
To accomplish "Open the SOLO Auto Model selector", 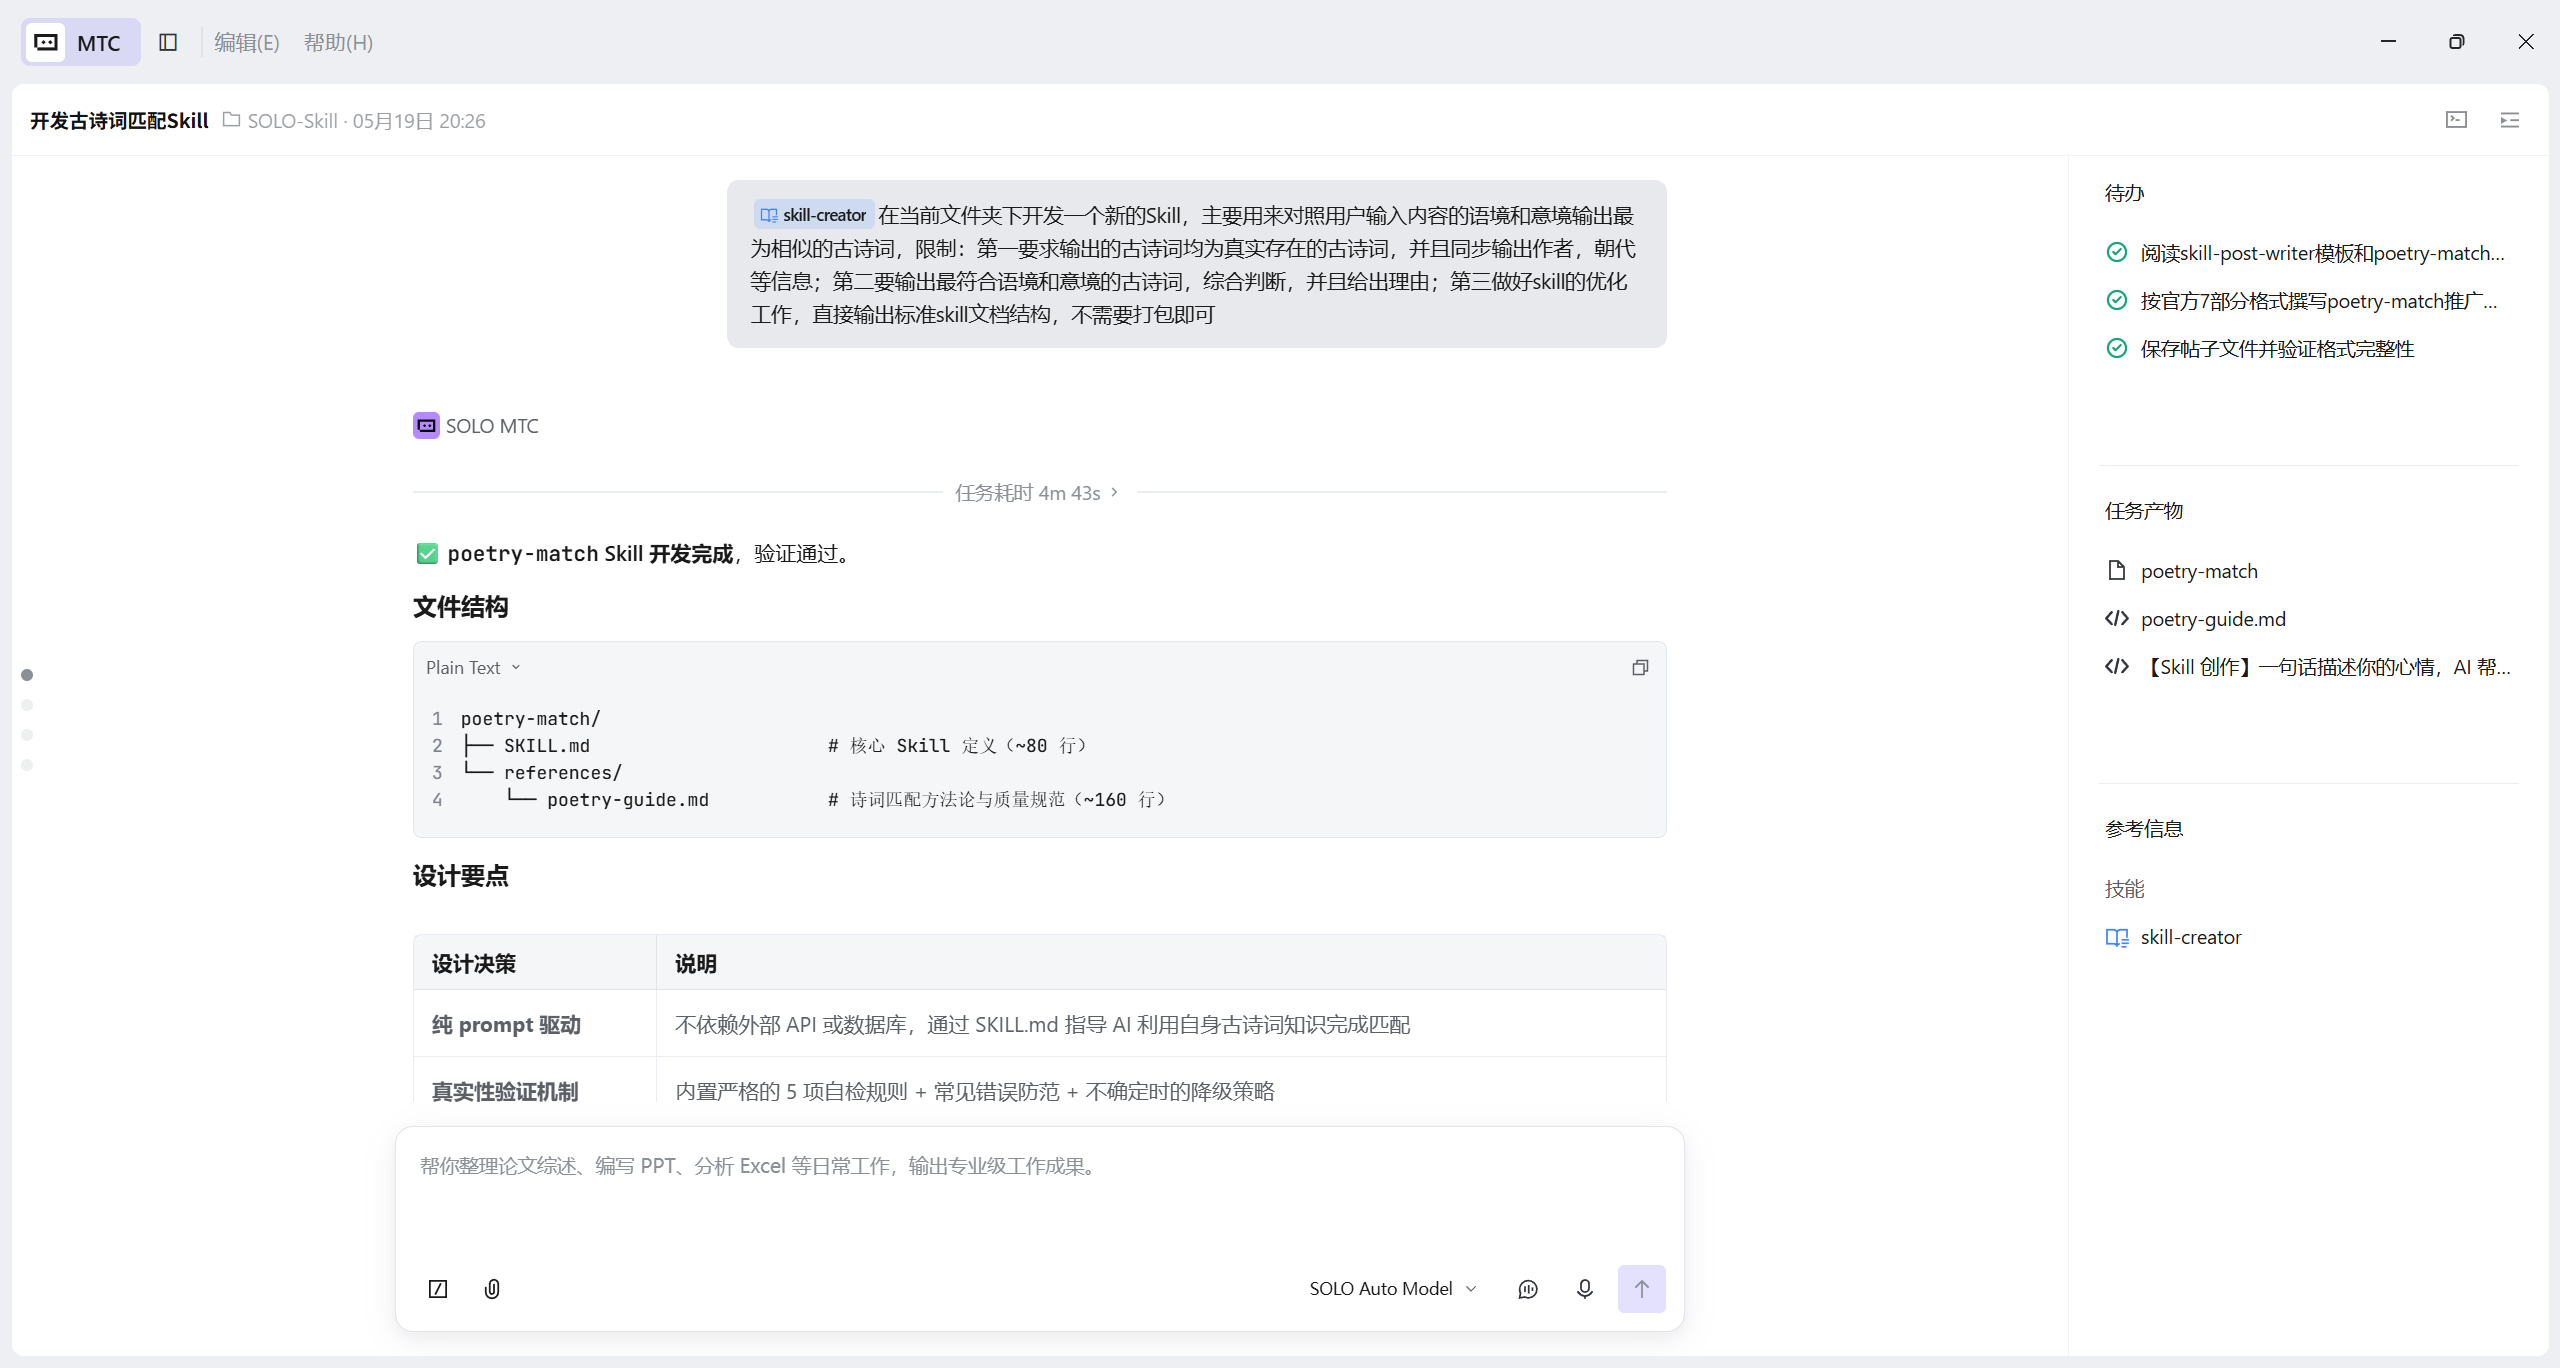I will [x=1393, y=1289].
